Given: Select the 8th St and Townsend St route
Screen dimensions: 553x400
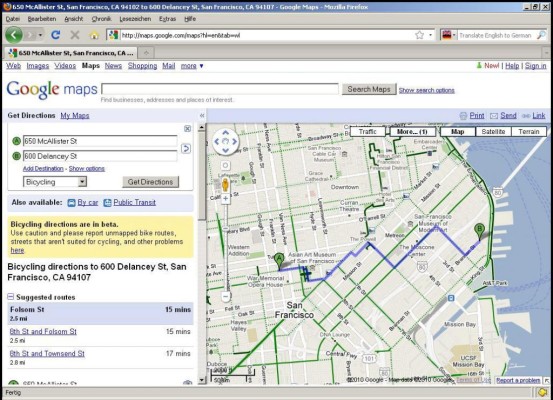Looking at the screenshot, I should [47, 353].
